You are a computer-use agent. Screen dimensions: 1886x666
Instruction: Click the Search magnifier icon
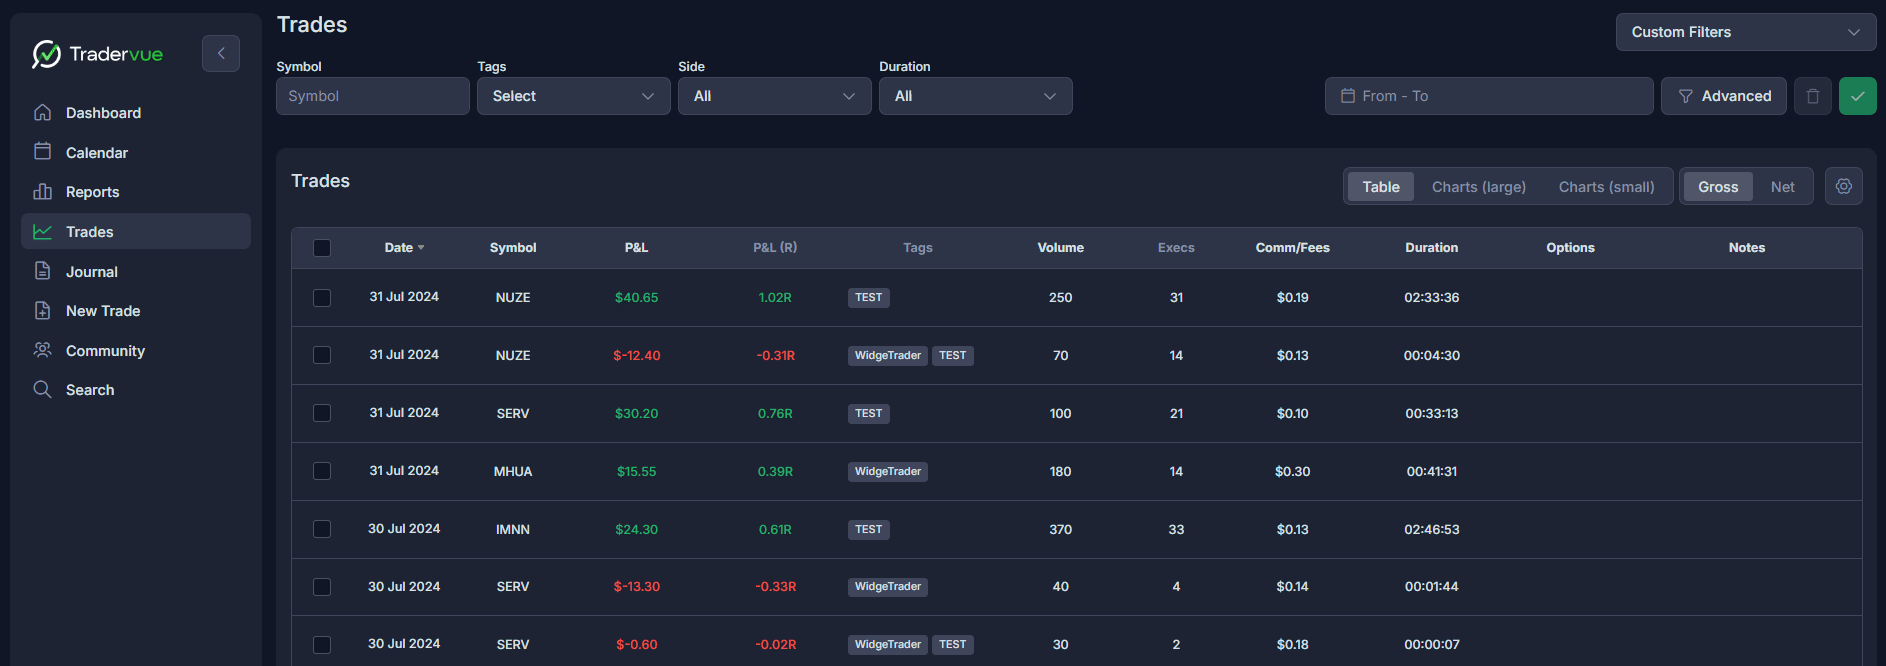click(x=42, y=389)
